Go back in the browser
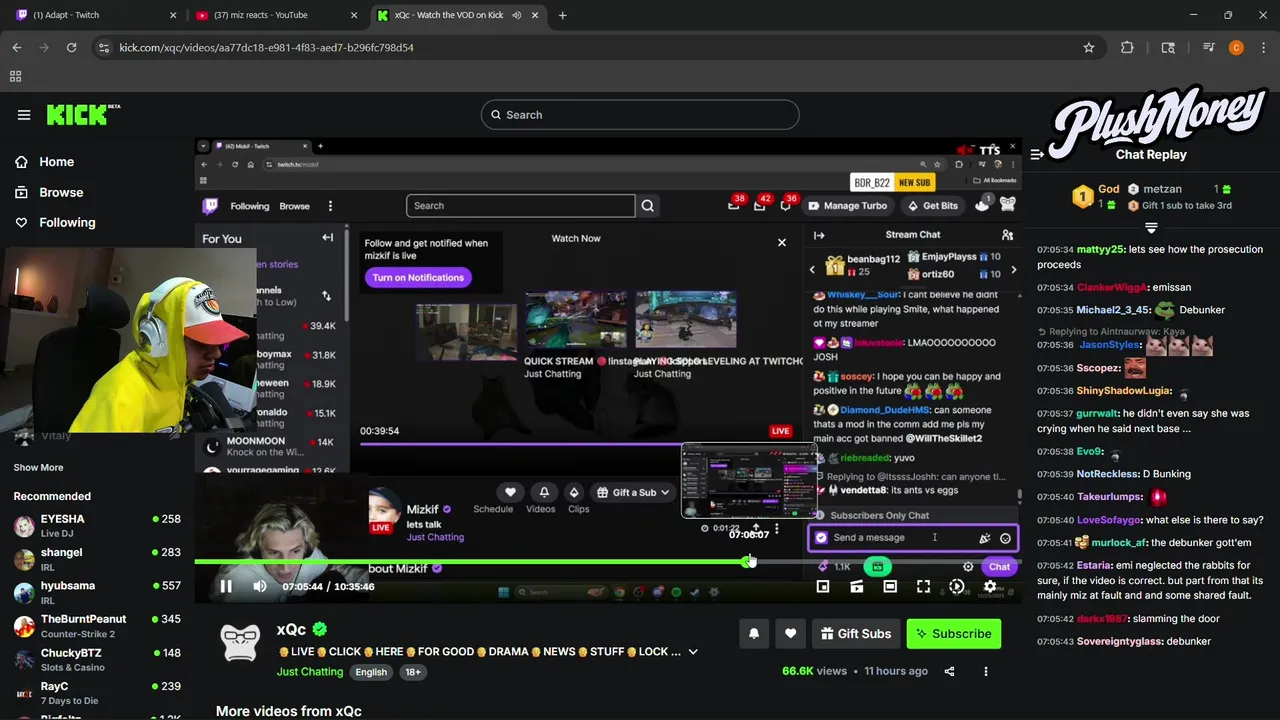The image size is (1280, 720). 17,47
